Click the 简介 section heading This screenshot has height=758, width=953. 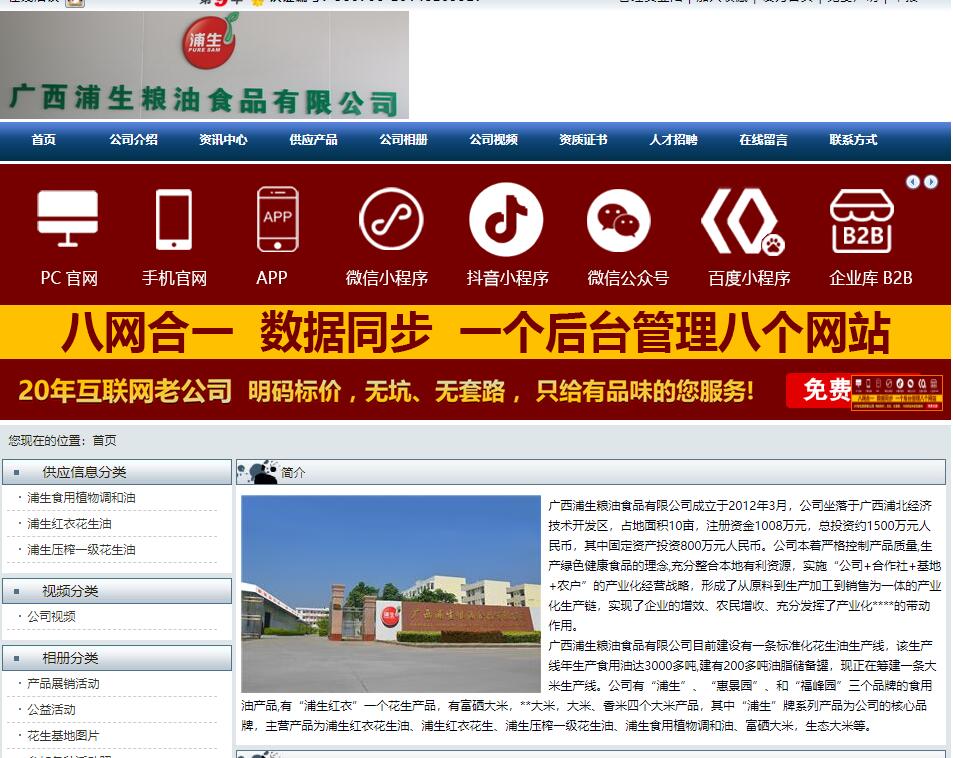tap(293, 472)
